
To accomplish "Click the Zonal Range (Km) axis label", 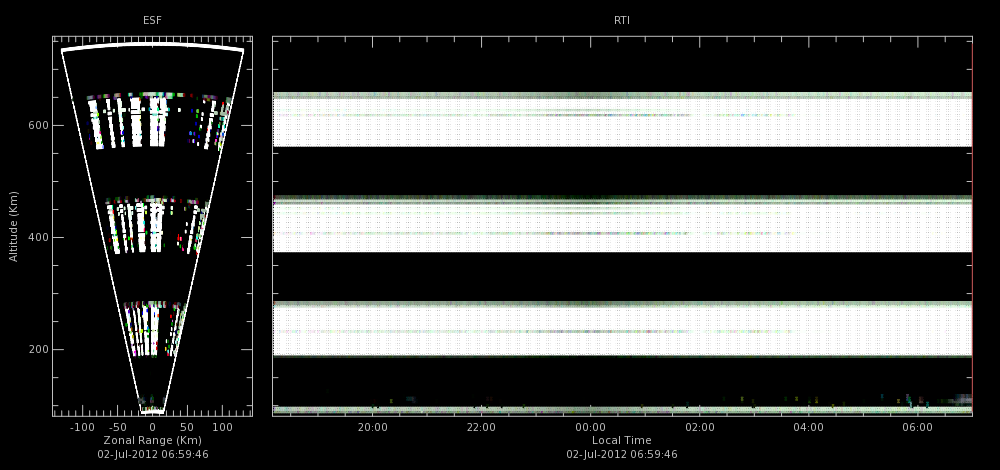I will click(152, 440).
